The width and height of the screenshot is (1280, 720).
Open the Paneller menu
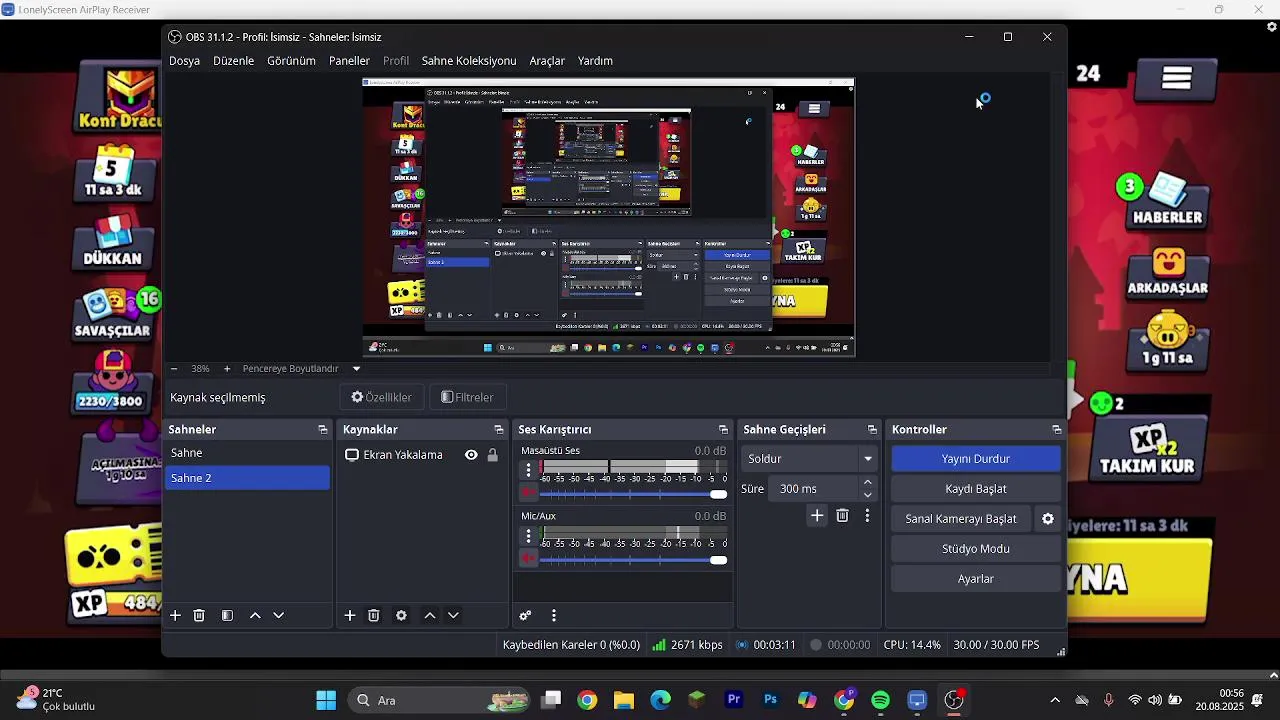click(x=349, y=61)
